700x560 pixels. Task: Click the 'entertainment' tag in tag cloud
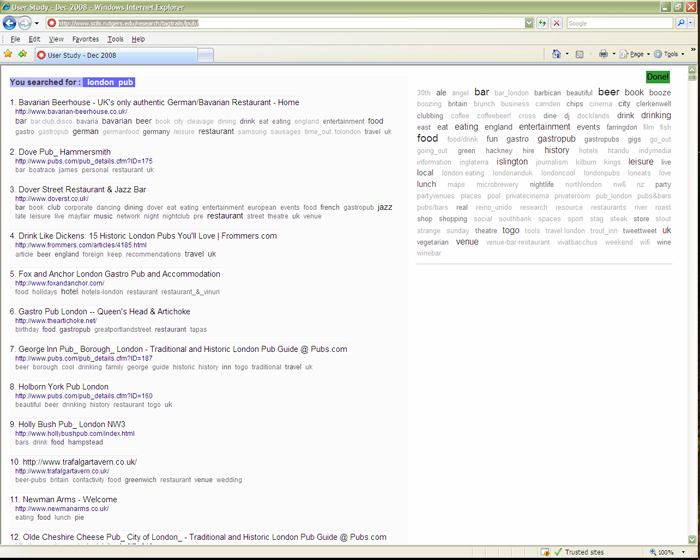pyautogui.click(x=544, y=127)
